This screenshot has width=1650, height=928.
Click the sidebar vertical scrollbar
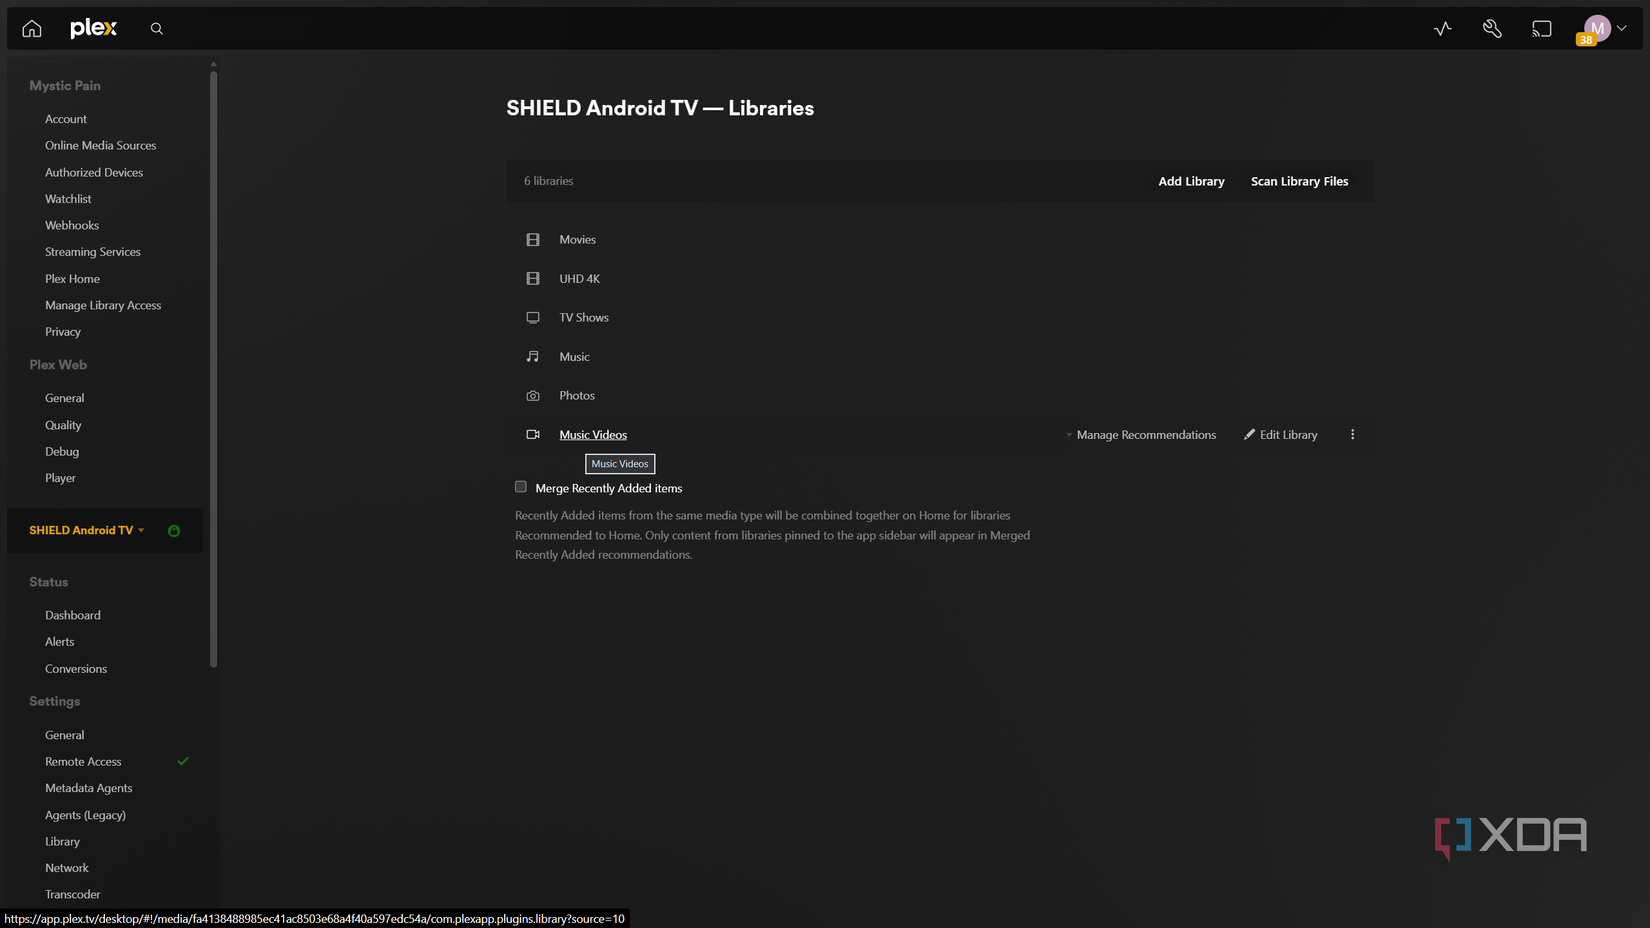(x=213, y=367)
